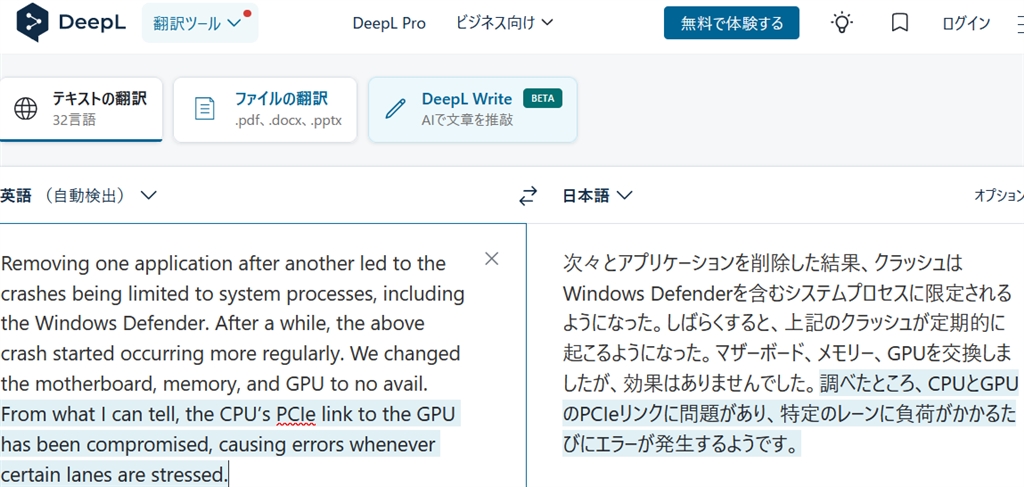
Task: Open the 翻訳ツール dropdown menu
Action: [x=199, y=23]
